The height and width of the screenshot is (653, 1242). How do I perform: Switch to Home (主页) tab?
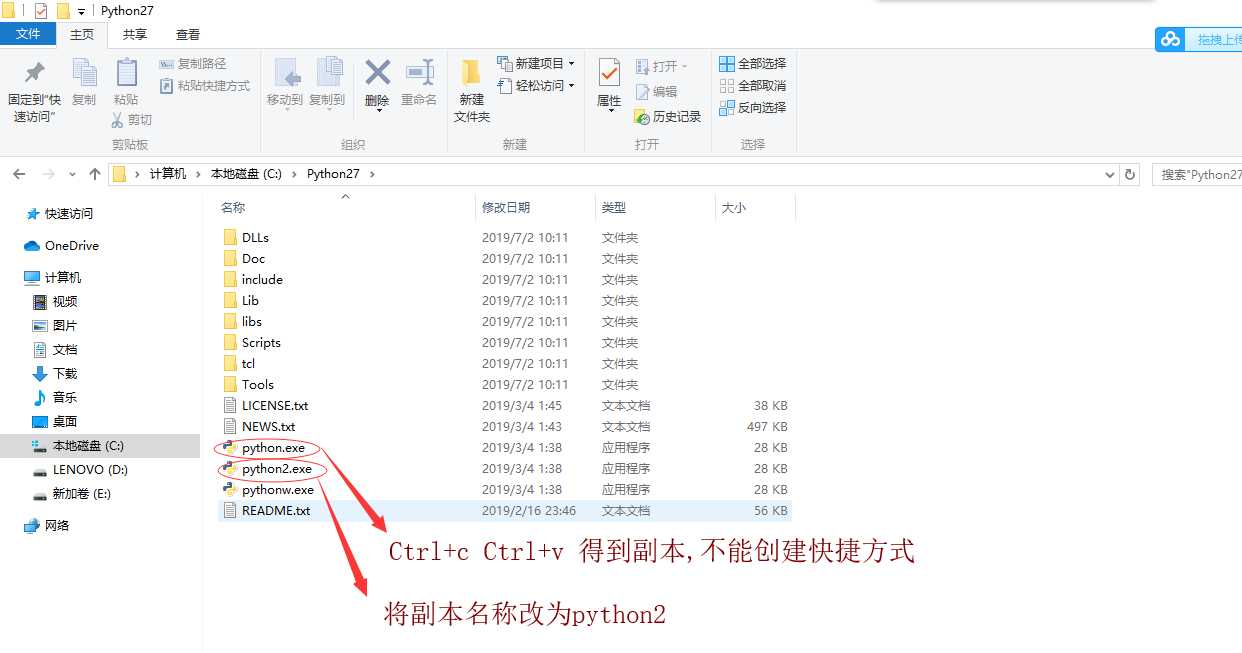point(82,35)
